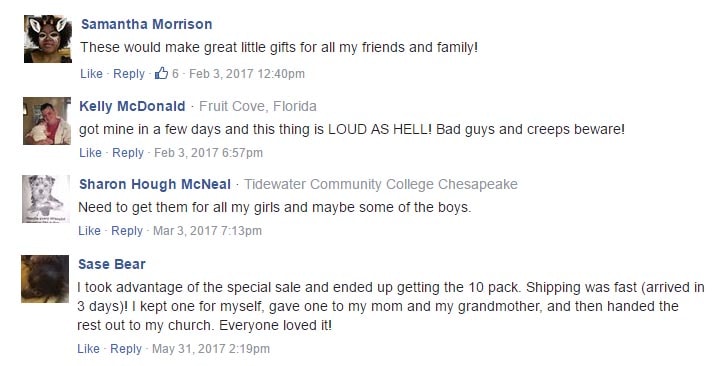Reply to Sharon Hough McNeal's comment
Viewport: 717px width, 366px height.
pos(127,231)
